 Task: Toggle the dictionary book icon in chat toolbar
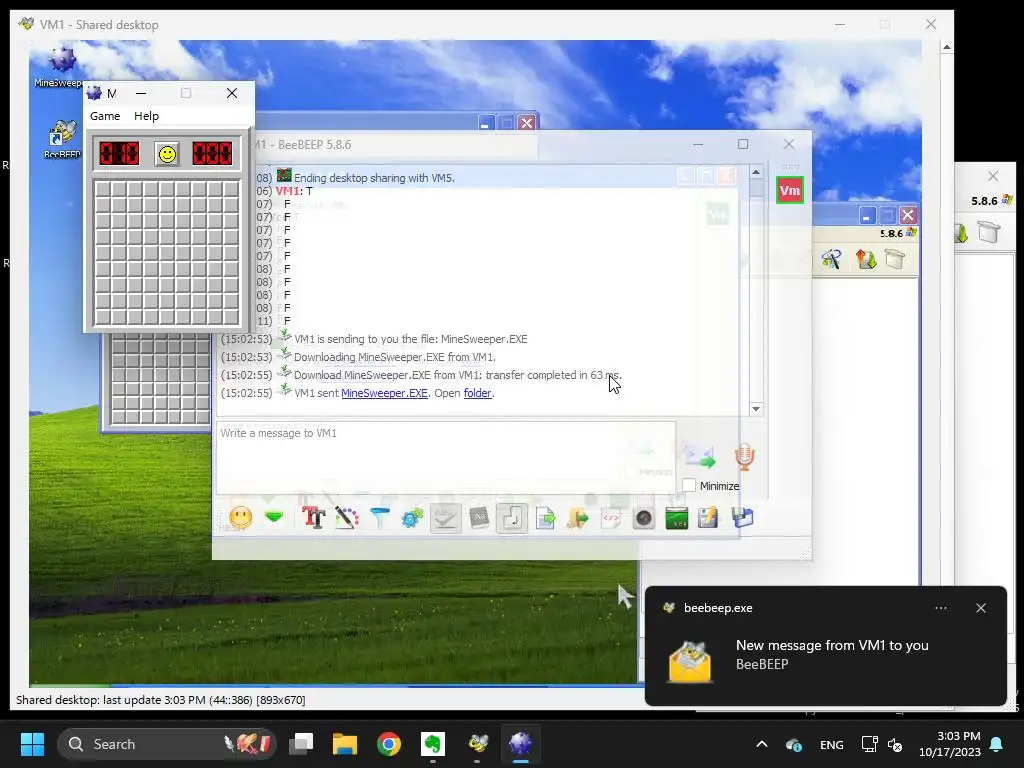479,518
